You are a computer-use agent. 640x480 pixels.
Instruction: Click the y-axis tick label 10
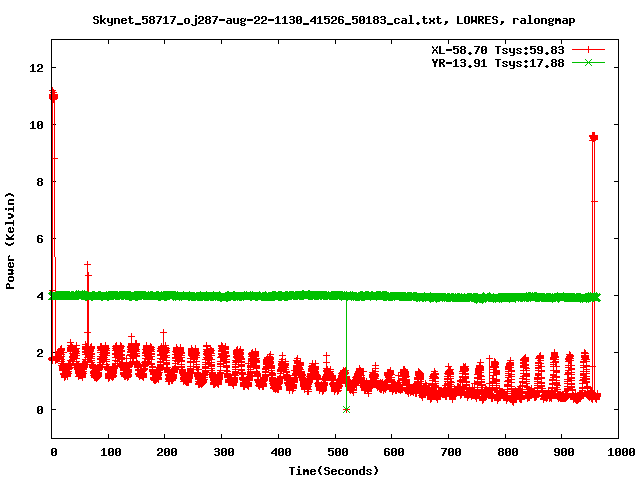point(36,125)
